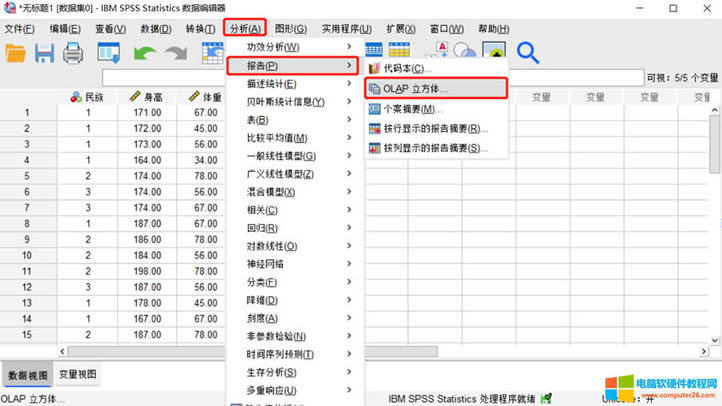
Task: Click the save floppy disk icon
Action: coord(44,53)
